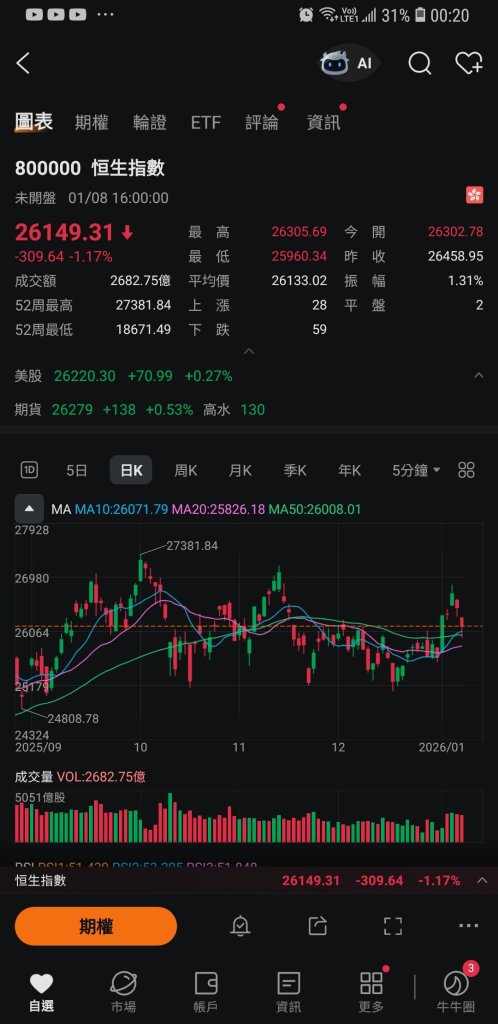This screenshot has height=1024, width=498.
Task: Tap the orange 期權 button
Action: pos(96,926)
